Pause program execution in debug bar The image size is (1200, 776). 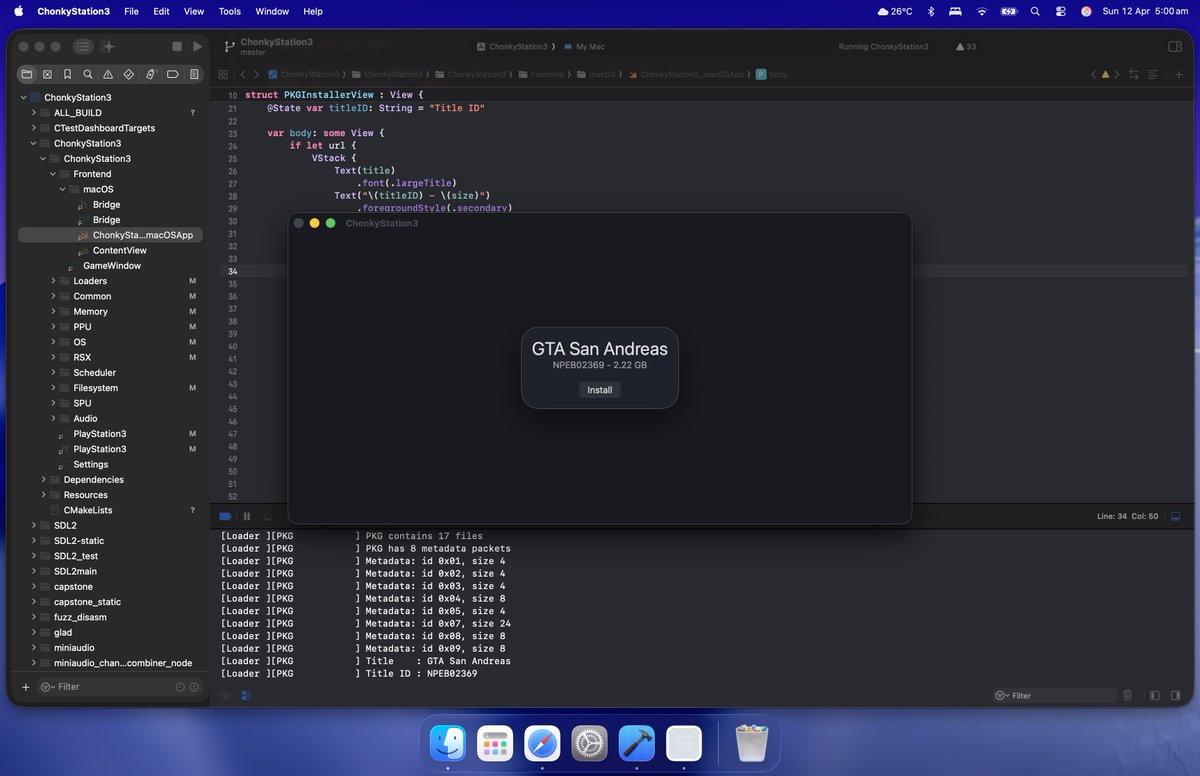click(x=246, y=516)
